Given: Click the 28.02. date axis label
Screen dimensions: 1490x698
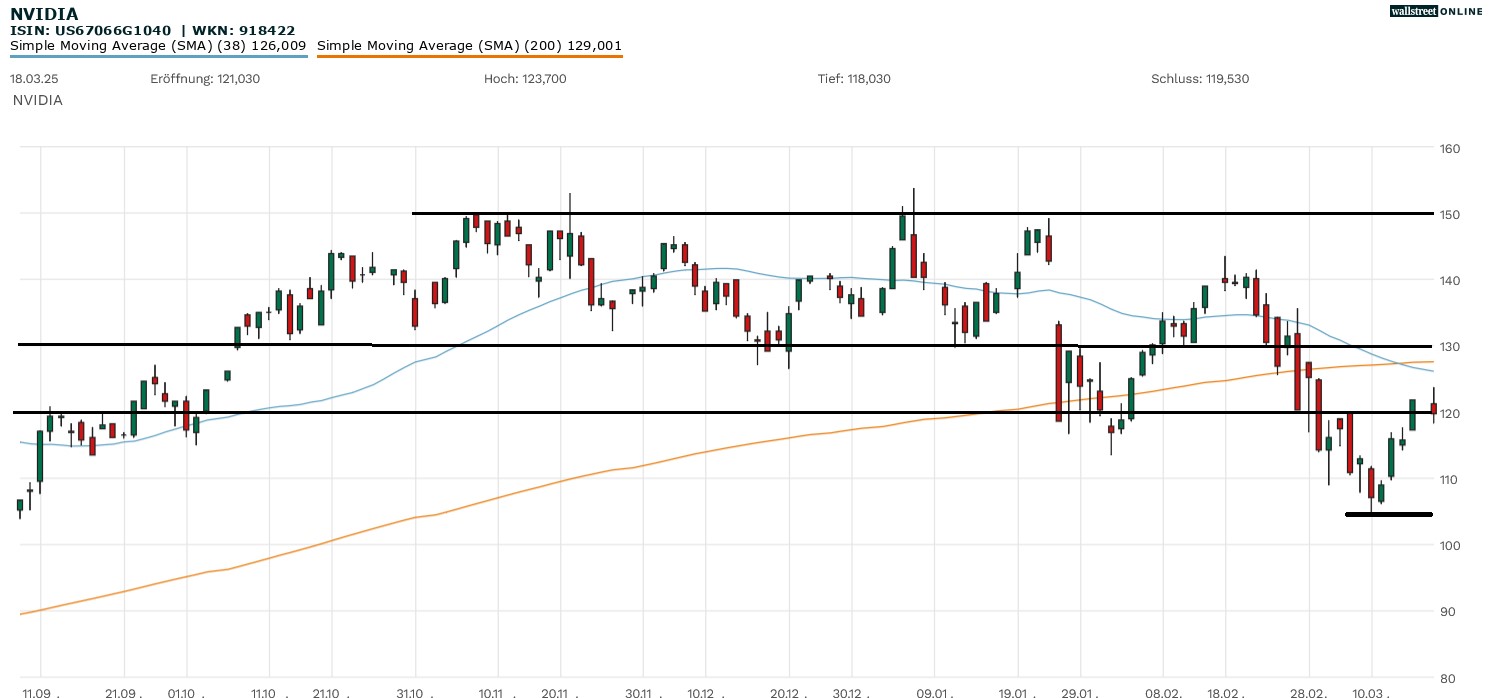Looking at the screenshot, I should click(1308, 692).
